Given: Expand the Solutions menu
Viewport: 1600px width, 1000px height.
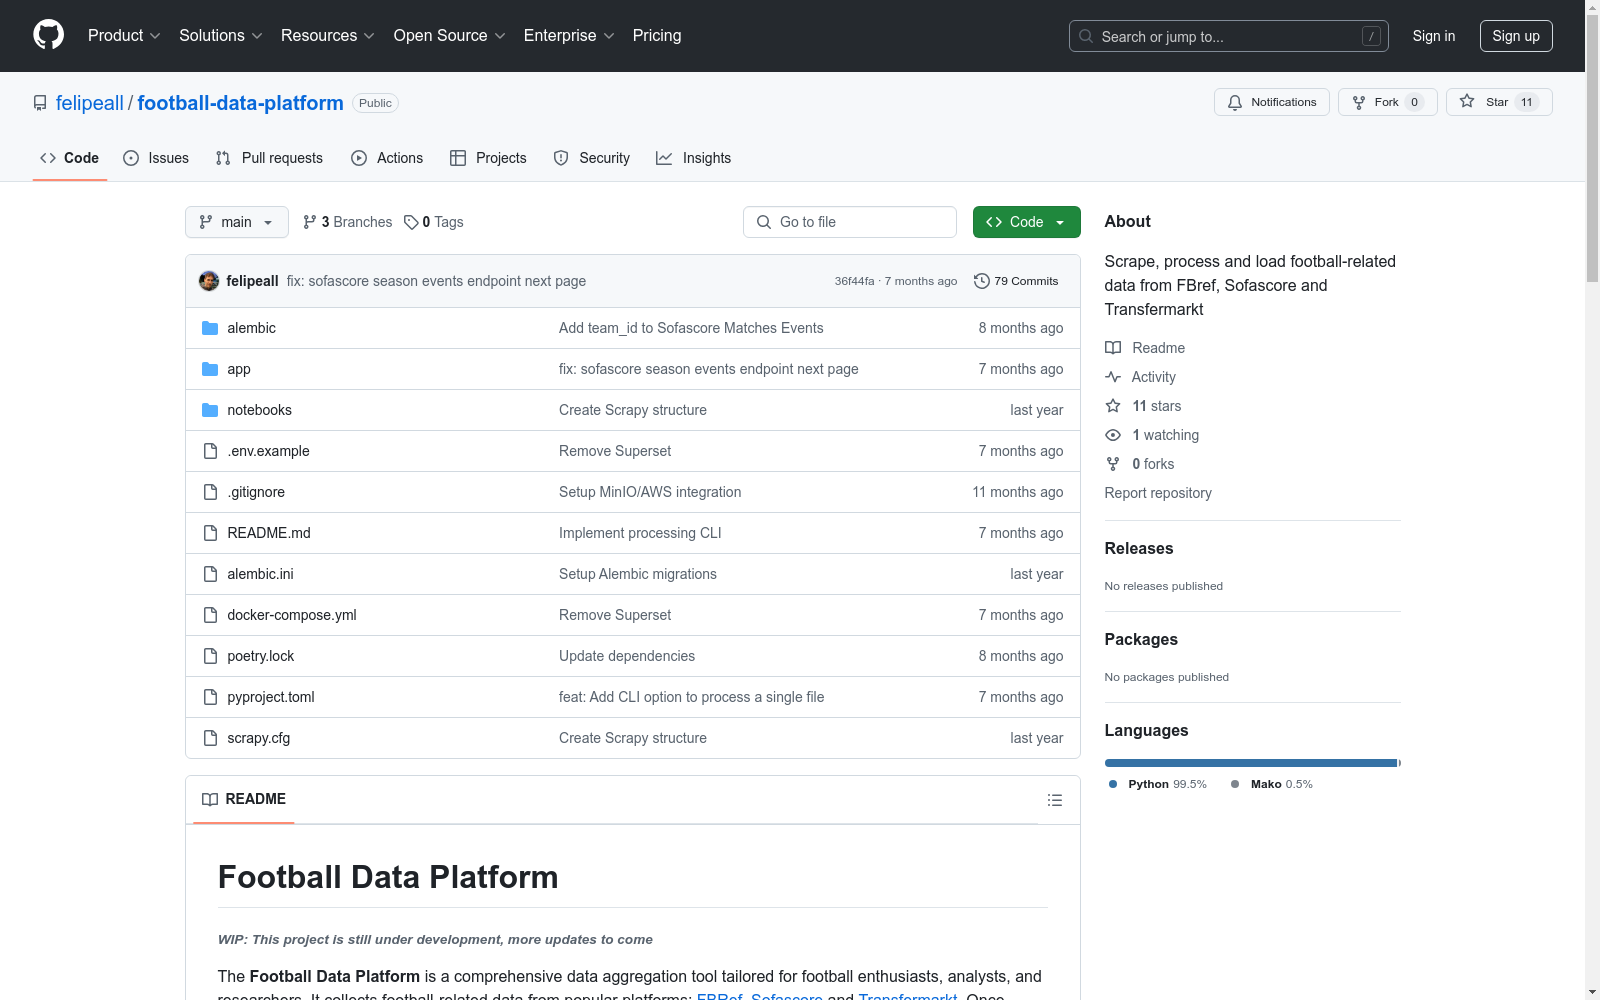Looking at the screenshot, I should pos(221,35).
